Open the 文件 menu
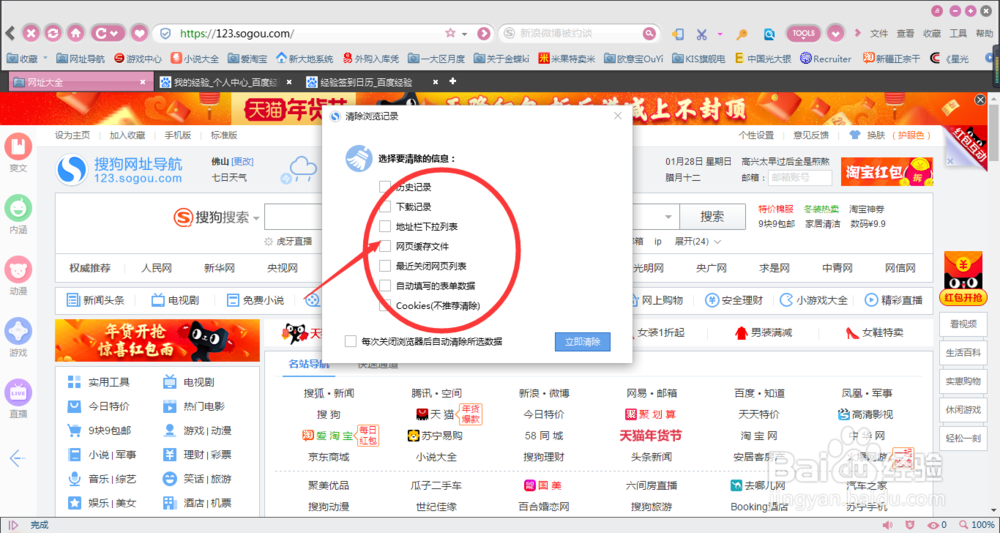Screen dimensions: 1000x533 click(x=879, y=34)
